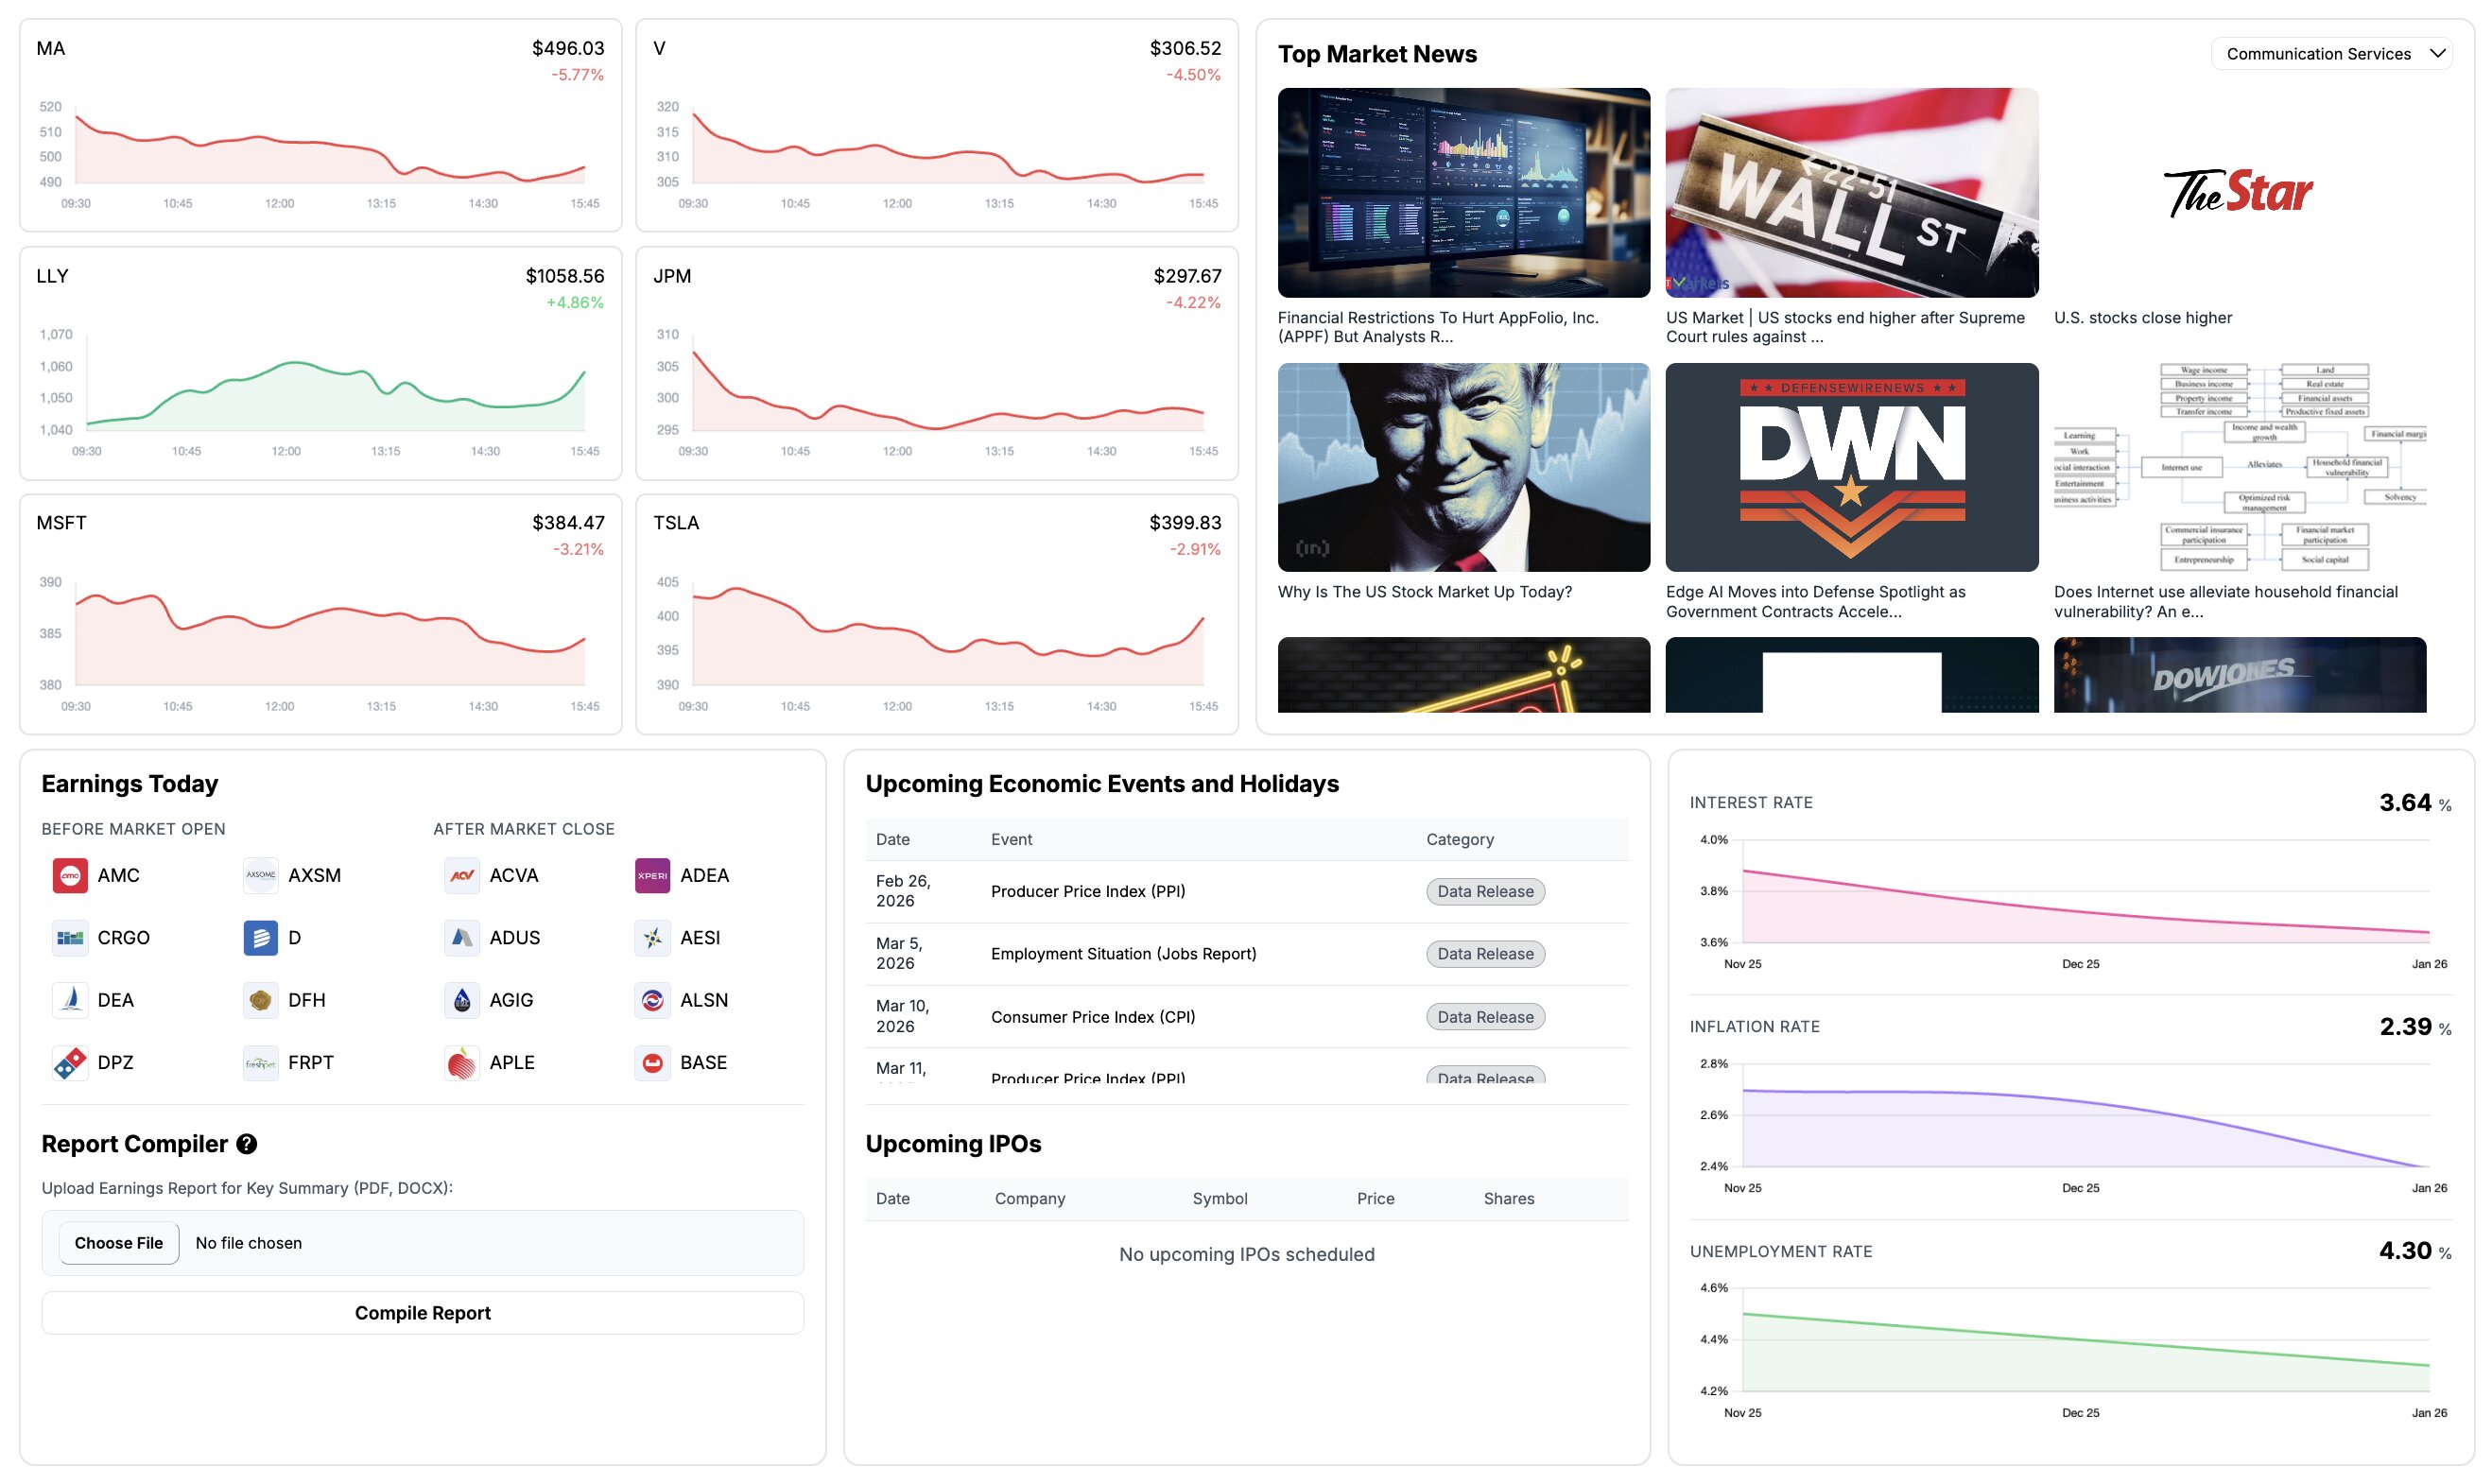Viewport: 2492px width, 1484px height.
Task: Open the Report Compiler help icon
Action: (247, 1144)
